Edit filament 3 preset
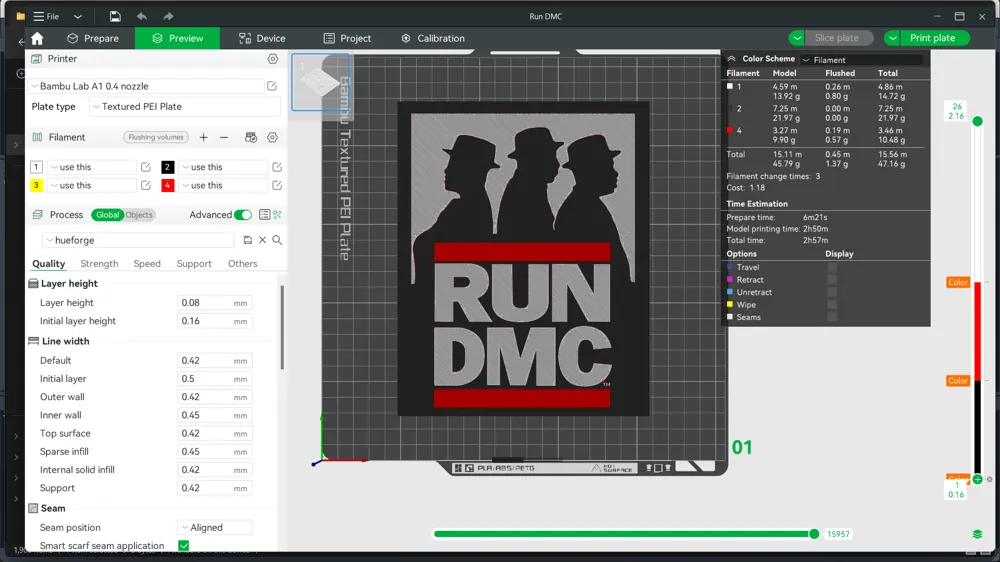 pos(146,186)
